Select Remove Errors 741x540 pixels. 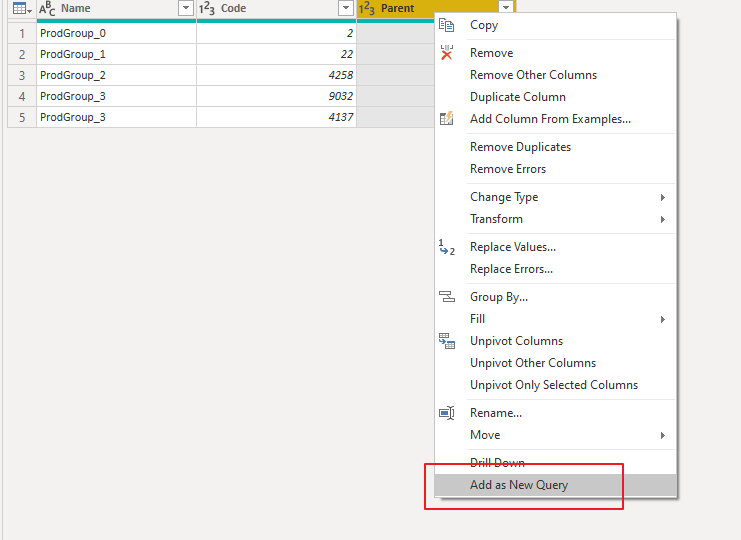coord(556,169)
